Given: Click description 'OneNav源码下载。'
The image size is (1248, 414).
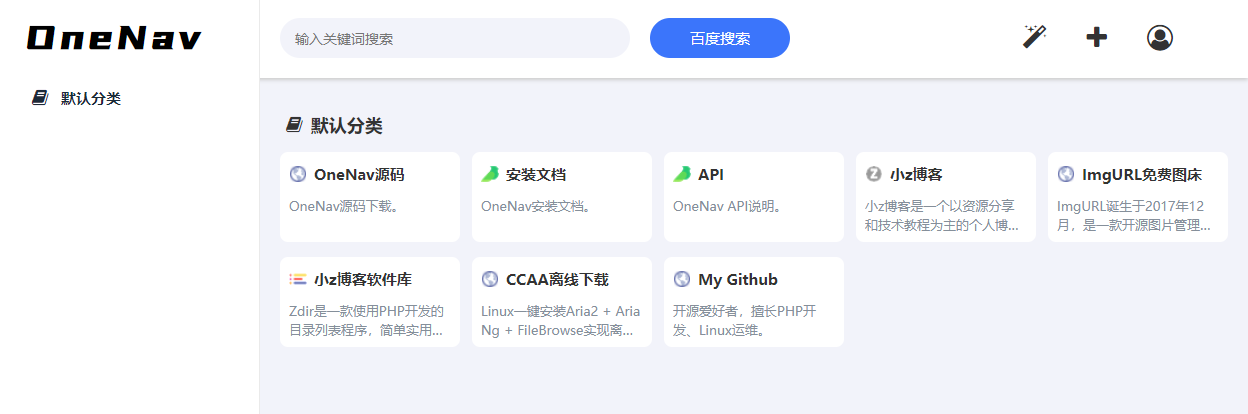Looking at the screenshot, I should coord(344,207).
